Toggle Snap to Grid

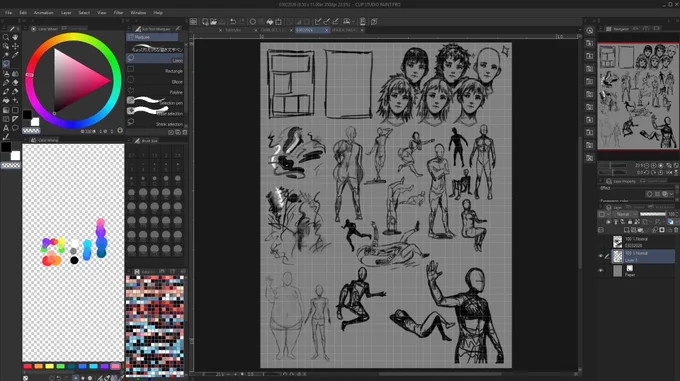tap(335, 22)
